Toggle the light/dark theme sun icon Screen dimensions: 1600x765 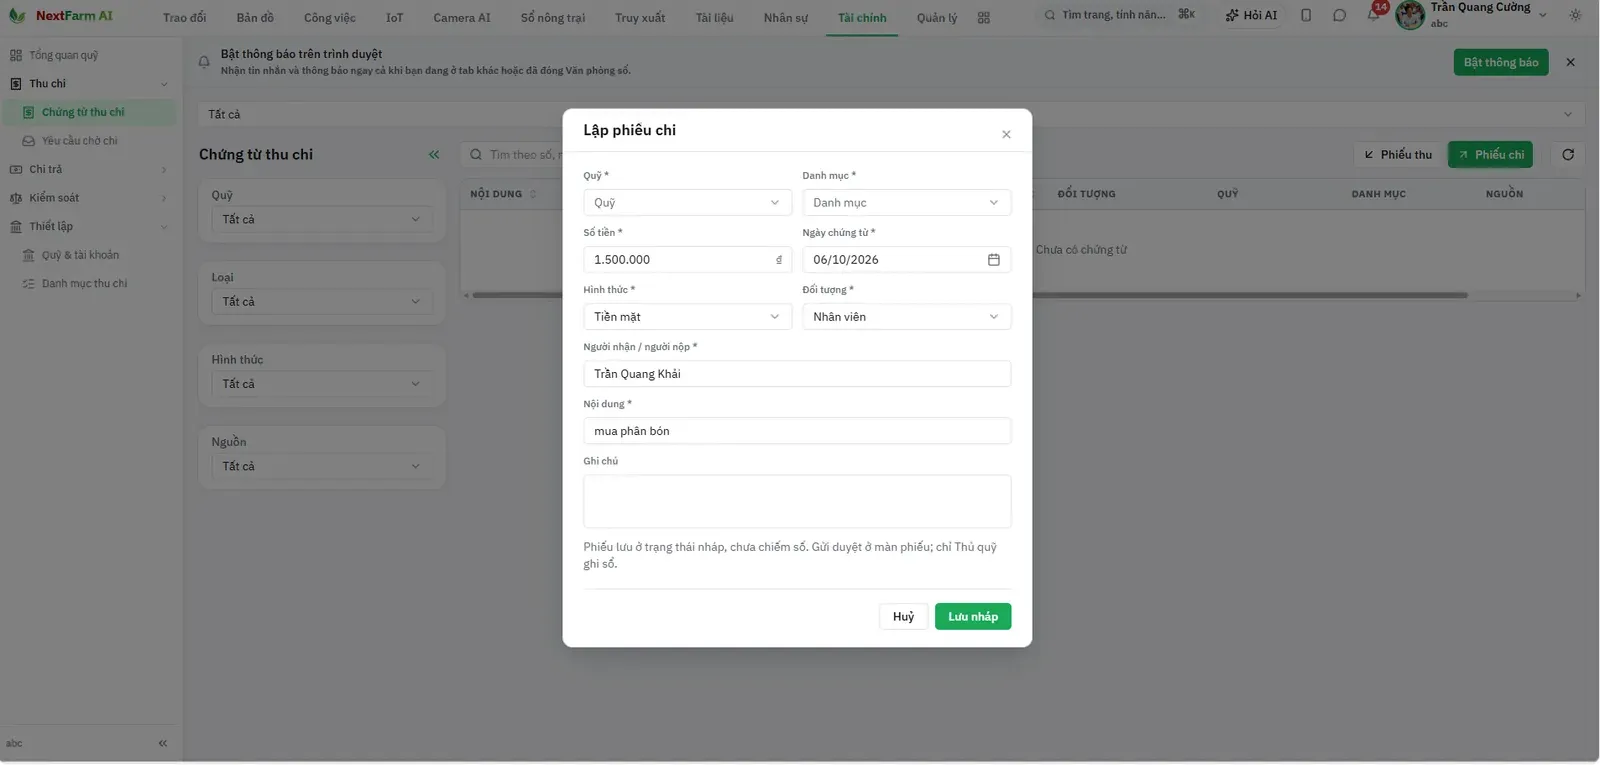coord(1576,15)
